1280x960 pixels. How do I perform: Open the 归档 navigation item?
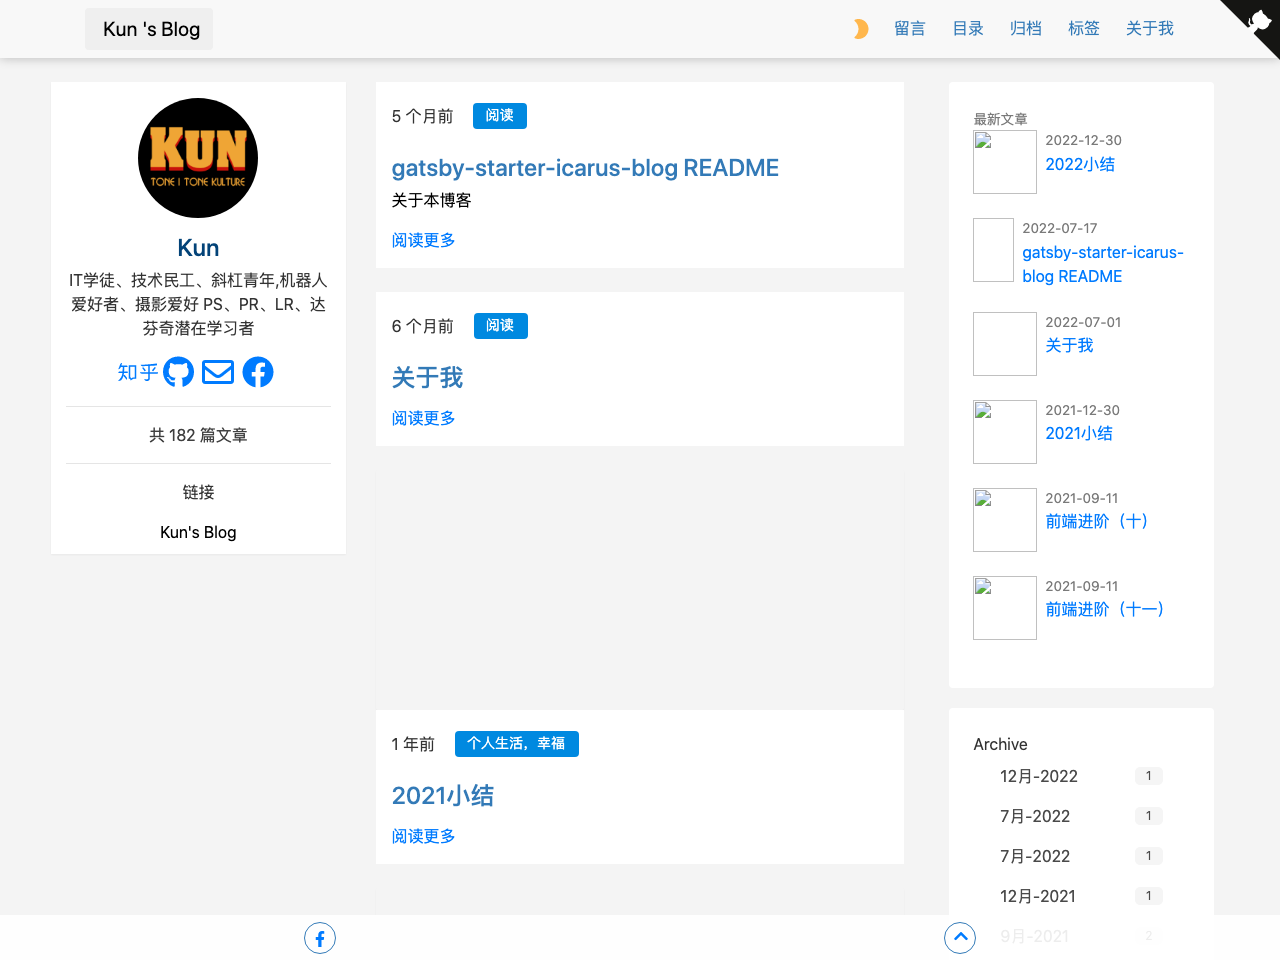pos(1025,28)
